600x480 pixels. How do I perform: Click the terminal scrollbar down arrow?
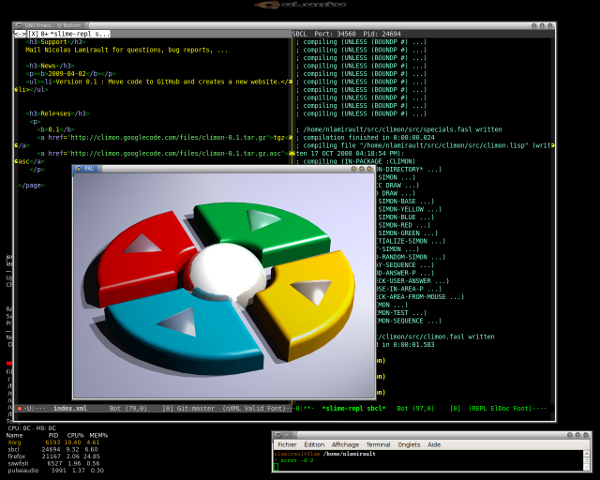point(586,468)
